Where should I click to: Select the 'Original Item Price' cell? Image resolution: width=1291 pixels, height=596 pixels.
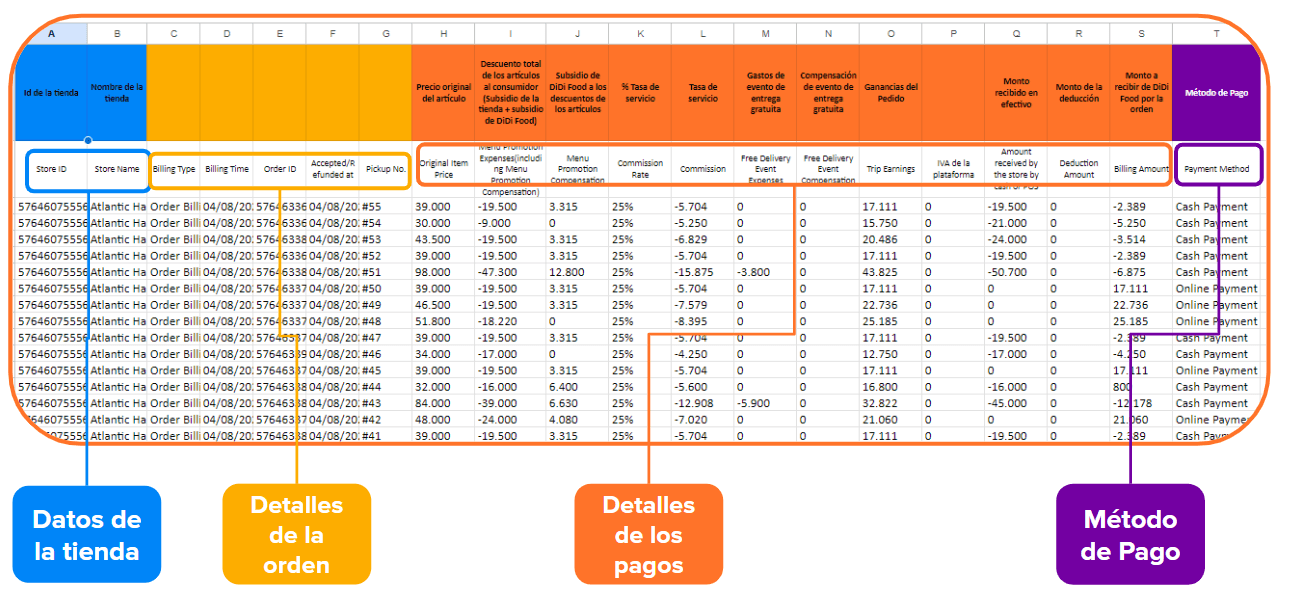[x=443, y=169]
